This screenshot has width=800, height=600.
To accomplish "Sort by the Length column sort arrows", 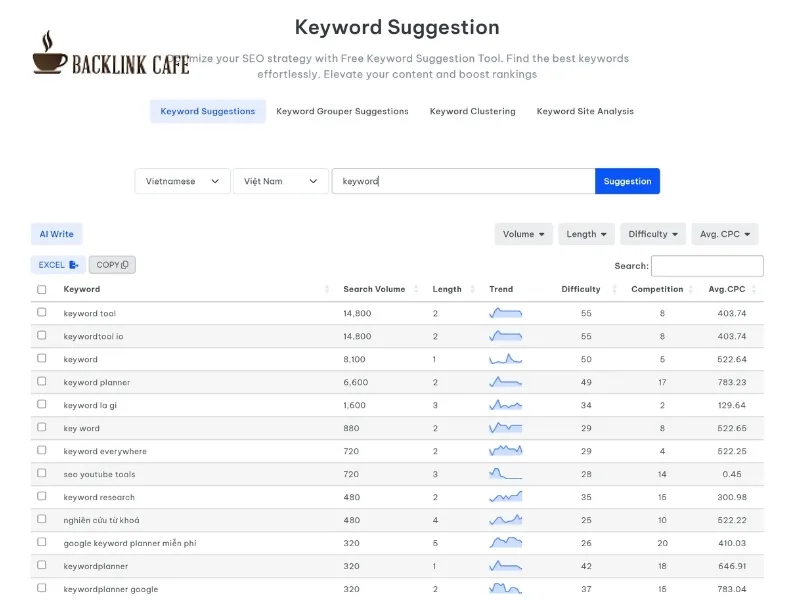I will tap(472, 289).
